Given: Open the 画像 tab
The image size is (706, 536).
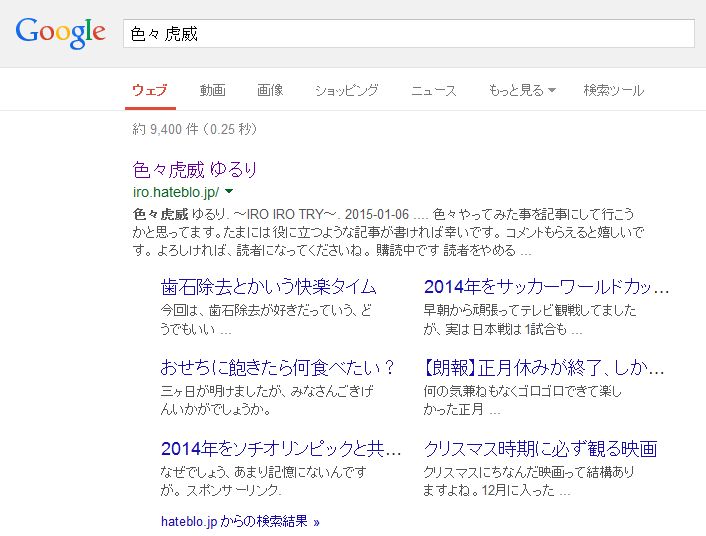Looking at the screenshot, I should click(270, 90).
